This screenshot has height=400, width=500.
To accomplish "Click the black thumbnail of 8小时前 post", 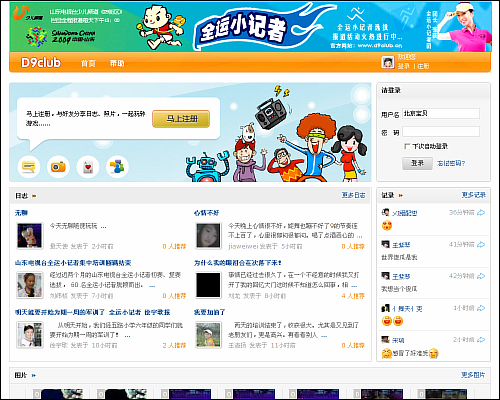I will pos(208,285).
